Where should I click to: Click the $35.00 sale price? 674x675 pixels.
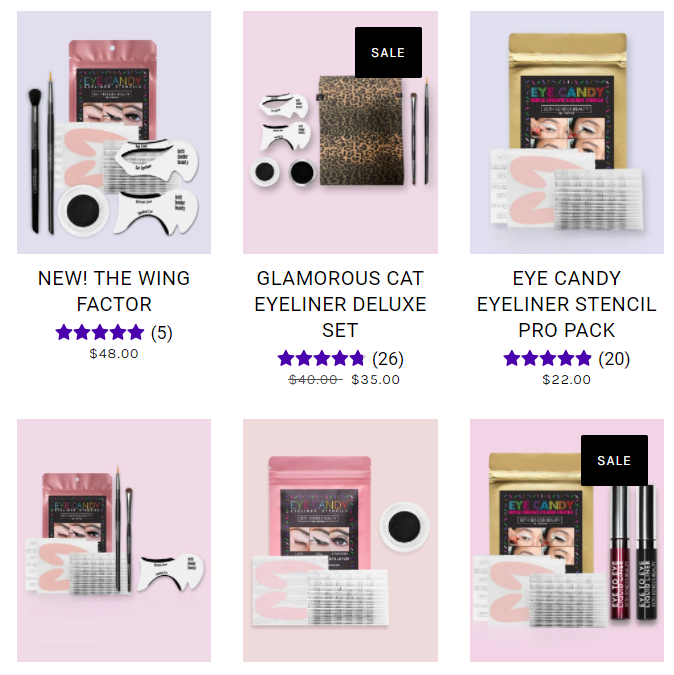[376, 380]
